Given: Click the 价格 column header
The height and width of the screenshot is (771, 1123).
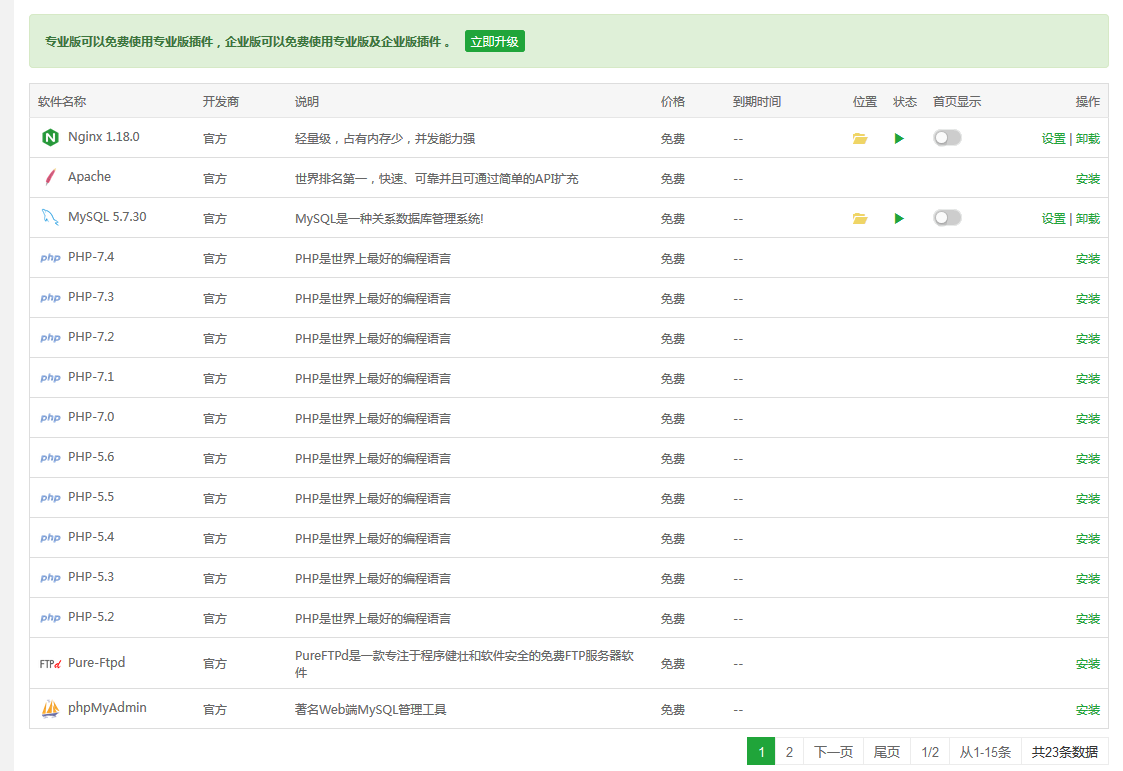Looking at the screenshot, I should click(673, 102).
